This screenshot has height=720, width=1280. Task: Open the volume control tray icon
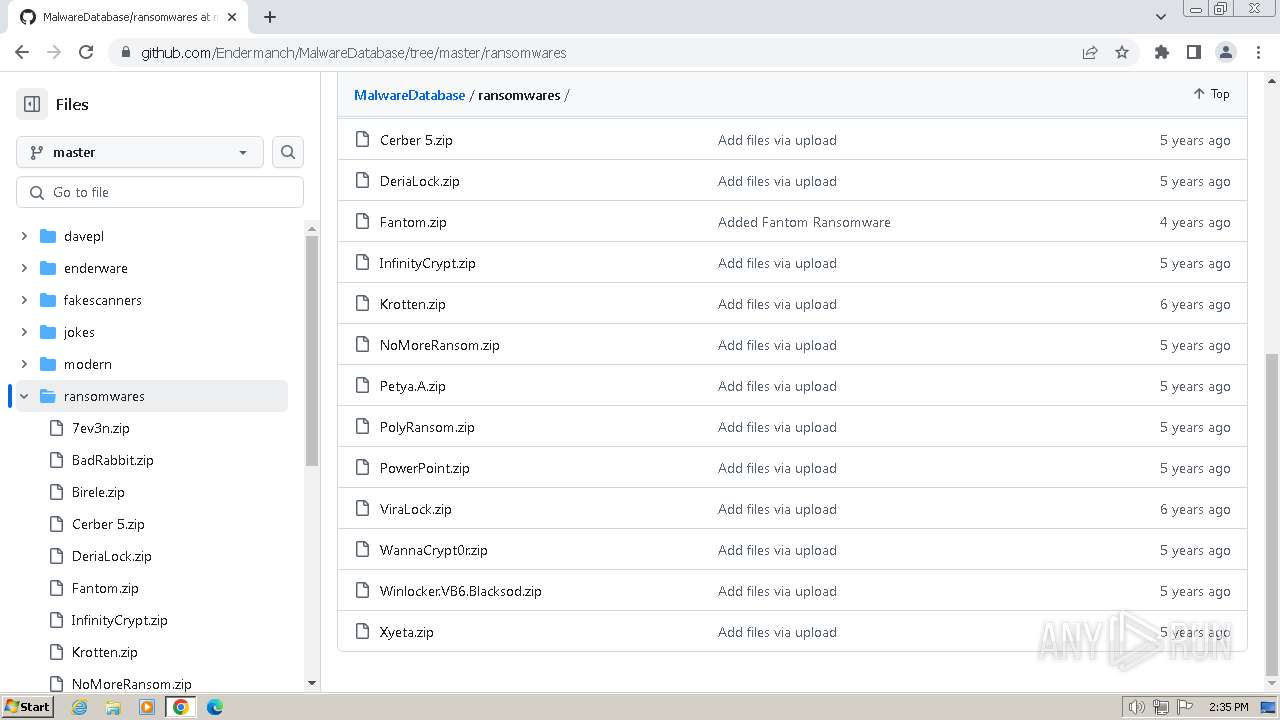[x=1137, y=707]
